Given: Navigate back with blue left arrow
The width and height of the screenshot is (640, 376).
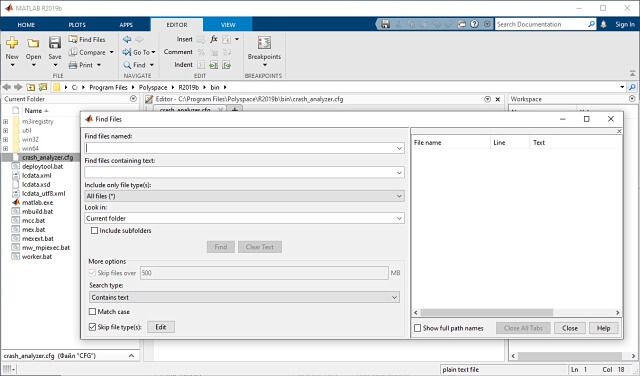Looking at the screenshot, I should click(127, 39).
